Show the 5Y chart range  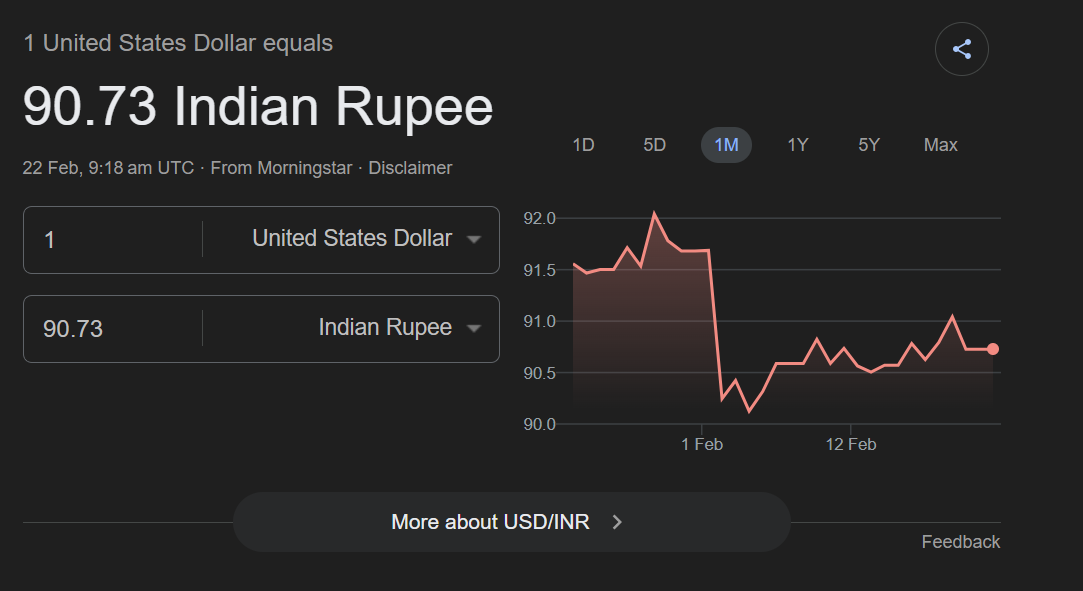tap(869, 145)
